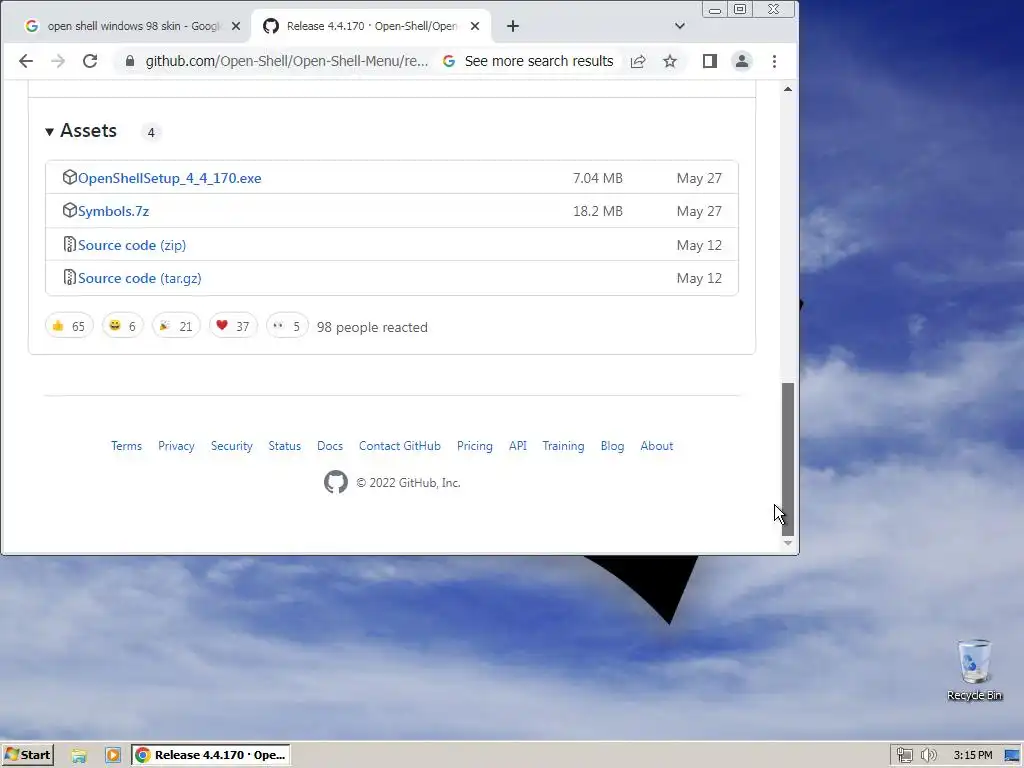Open the media player taskbar icon

(x=113, y=756)
